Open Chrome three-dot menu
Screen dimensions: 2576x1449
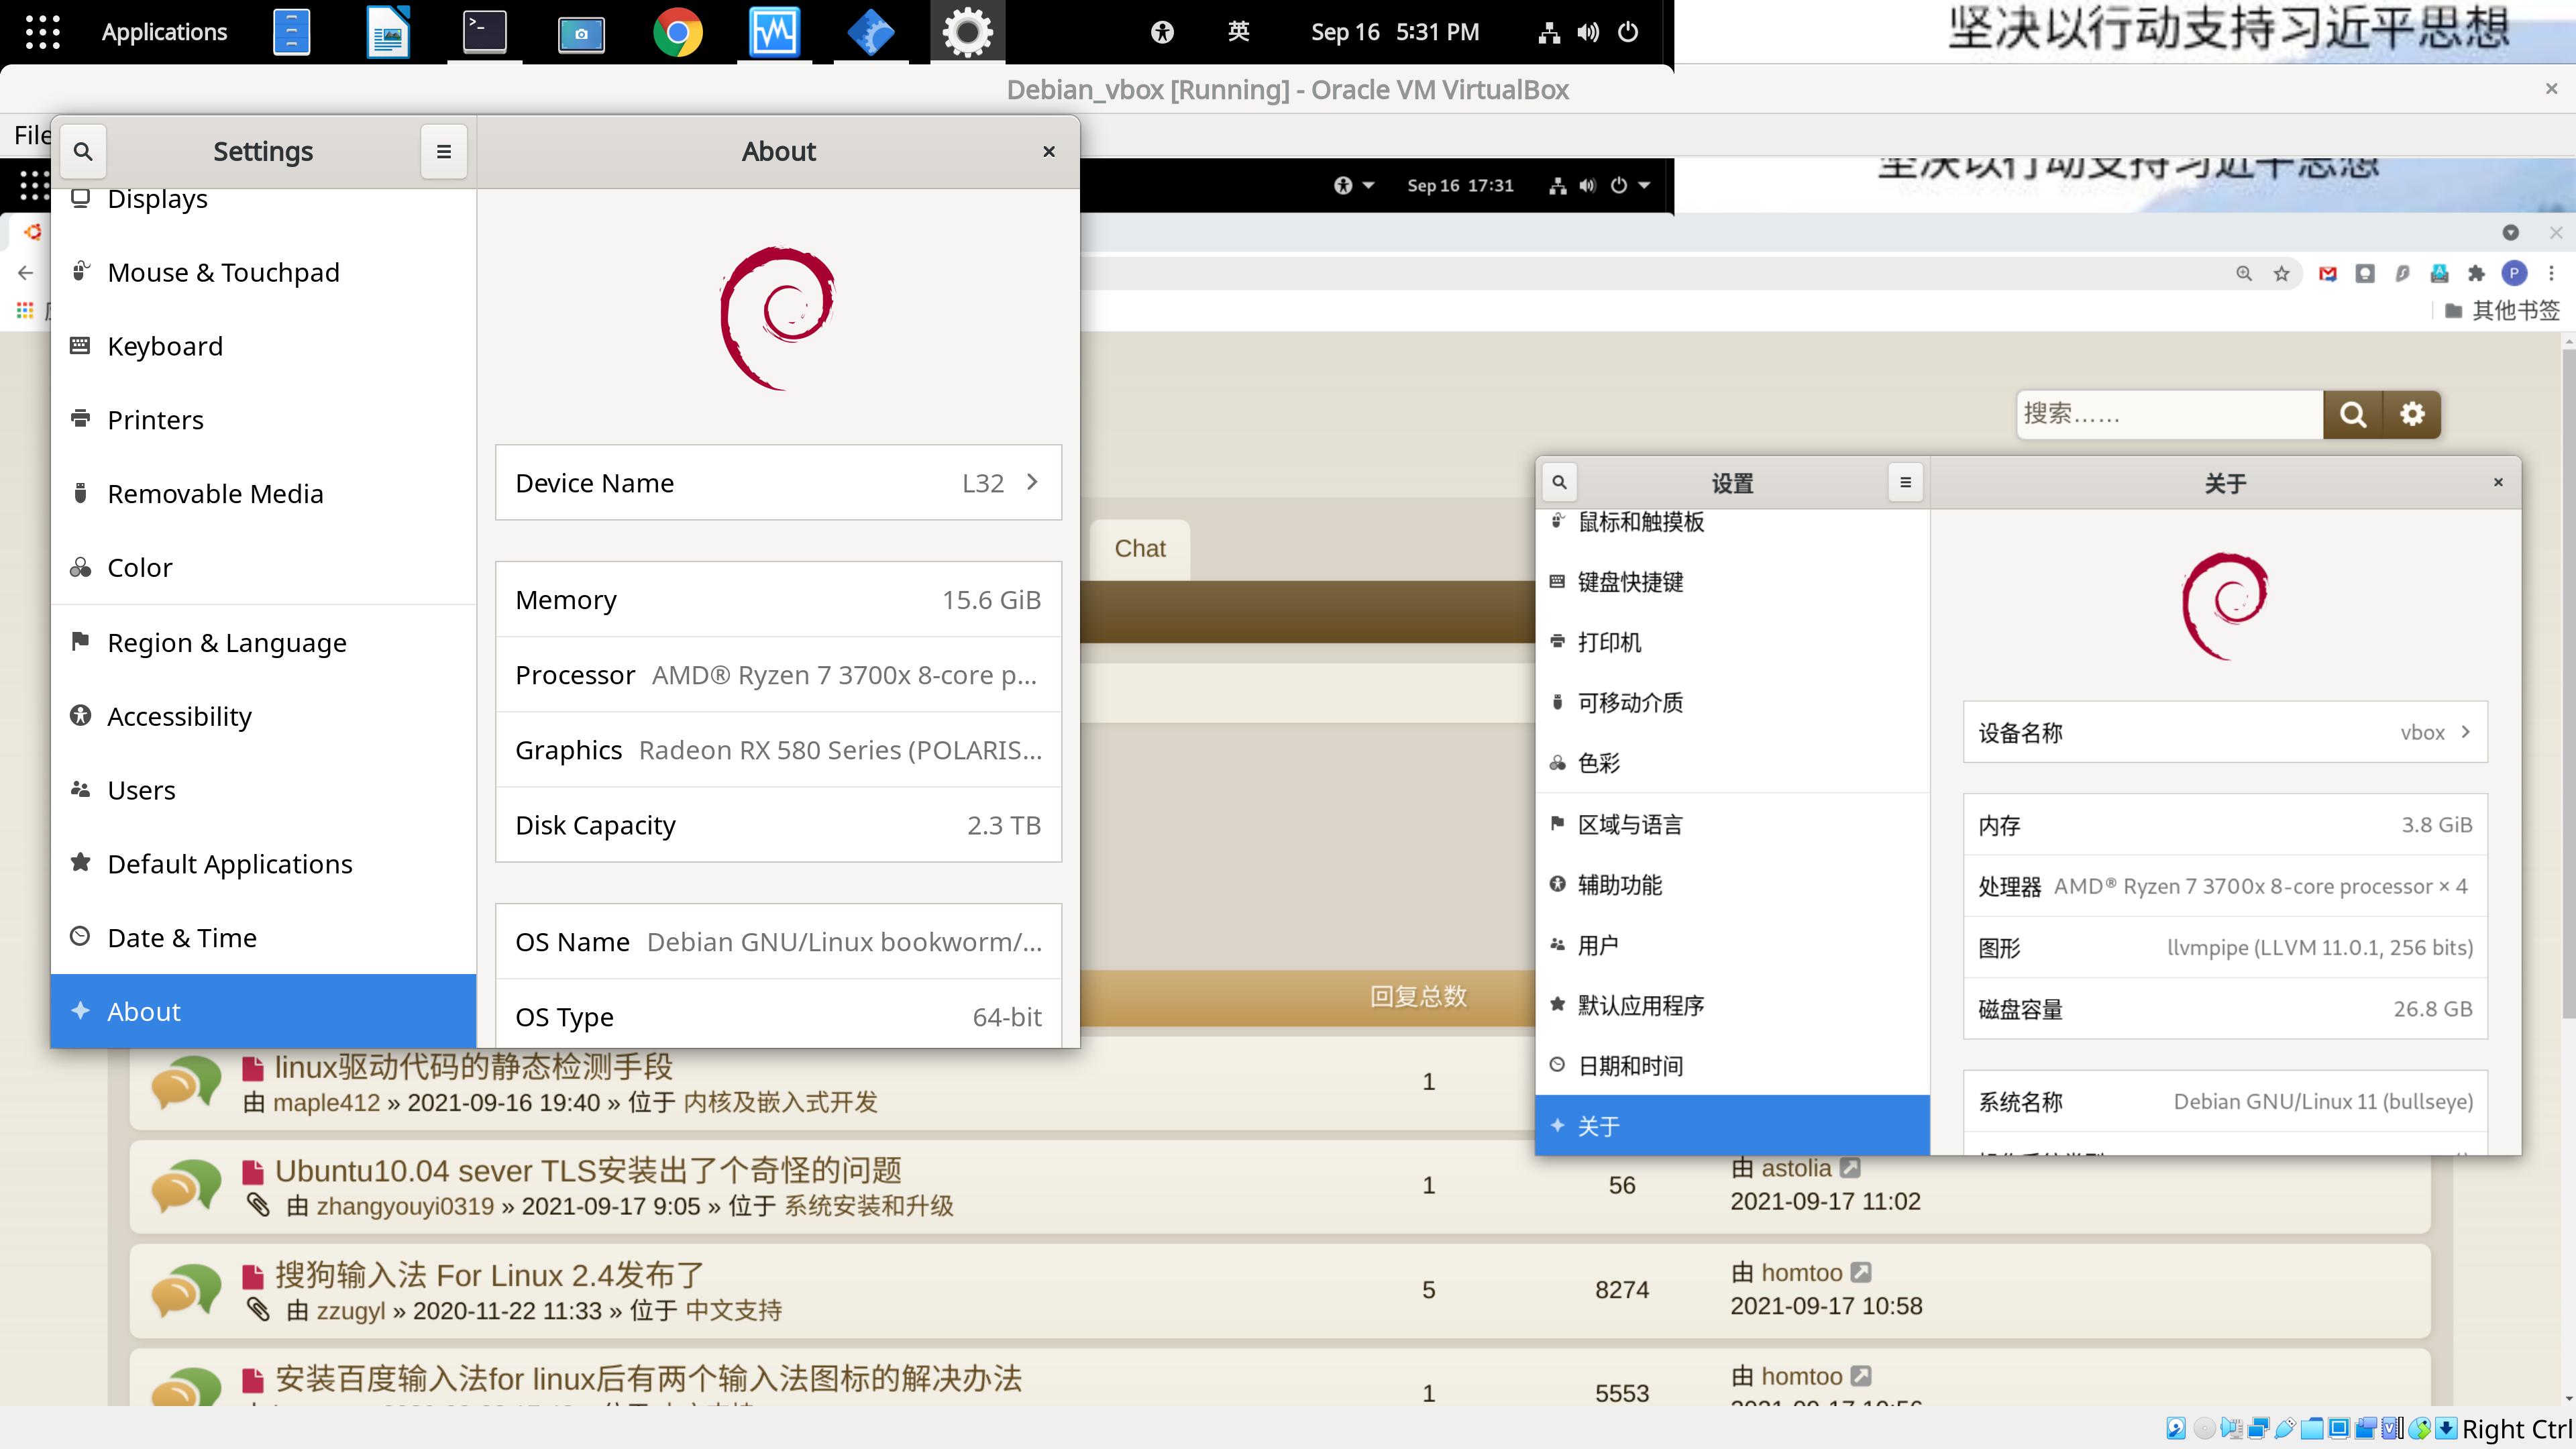pyautogui.click(x=2551, y=274)
